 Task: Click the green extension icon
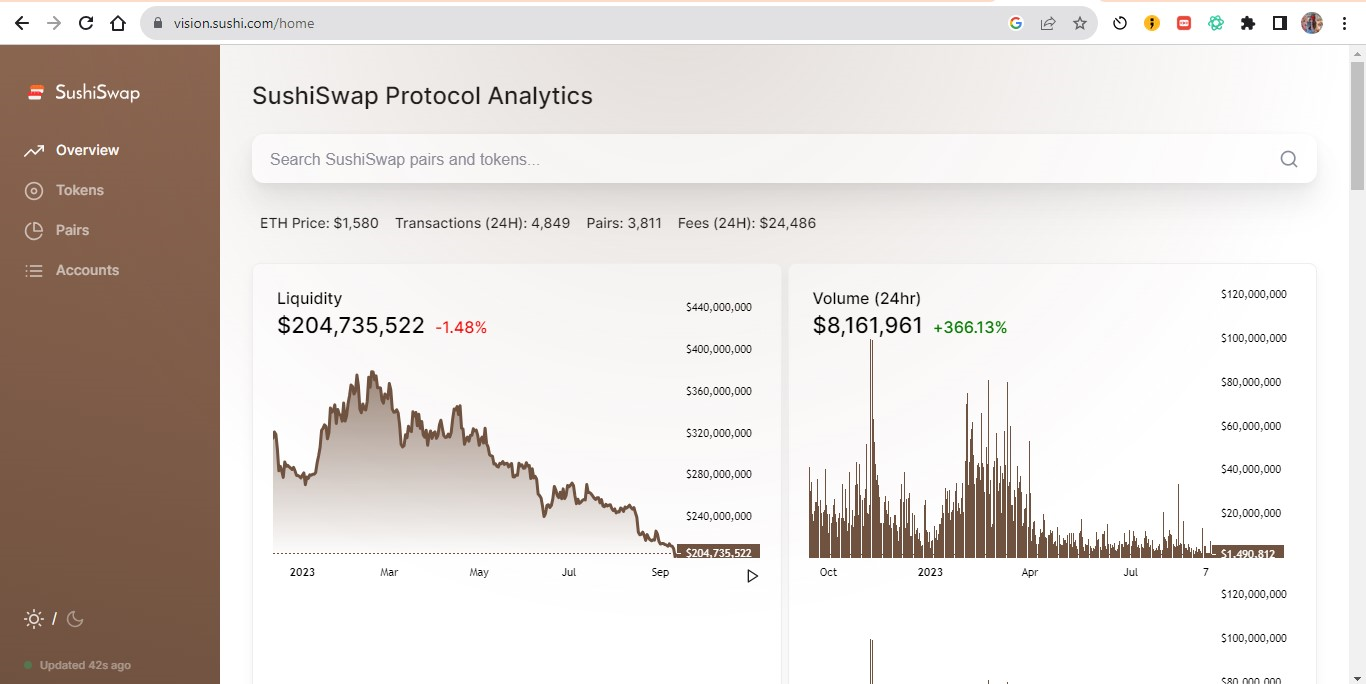tap(1216, 23)
